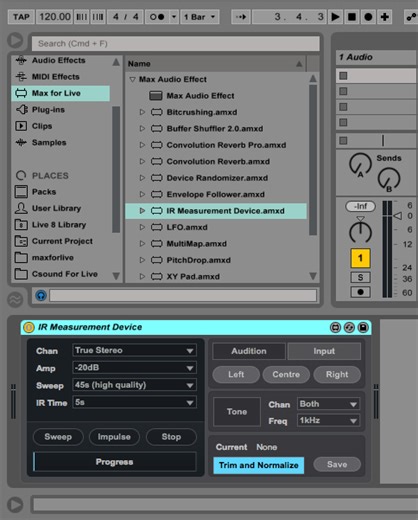Click the device edit in Max icon
Screen dimensions: 418x520
click(x=335, y=328)
